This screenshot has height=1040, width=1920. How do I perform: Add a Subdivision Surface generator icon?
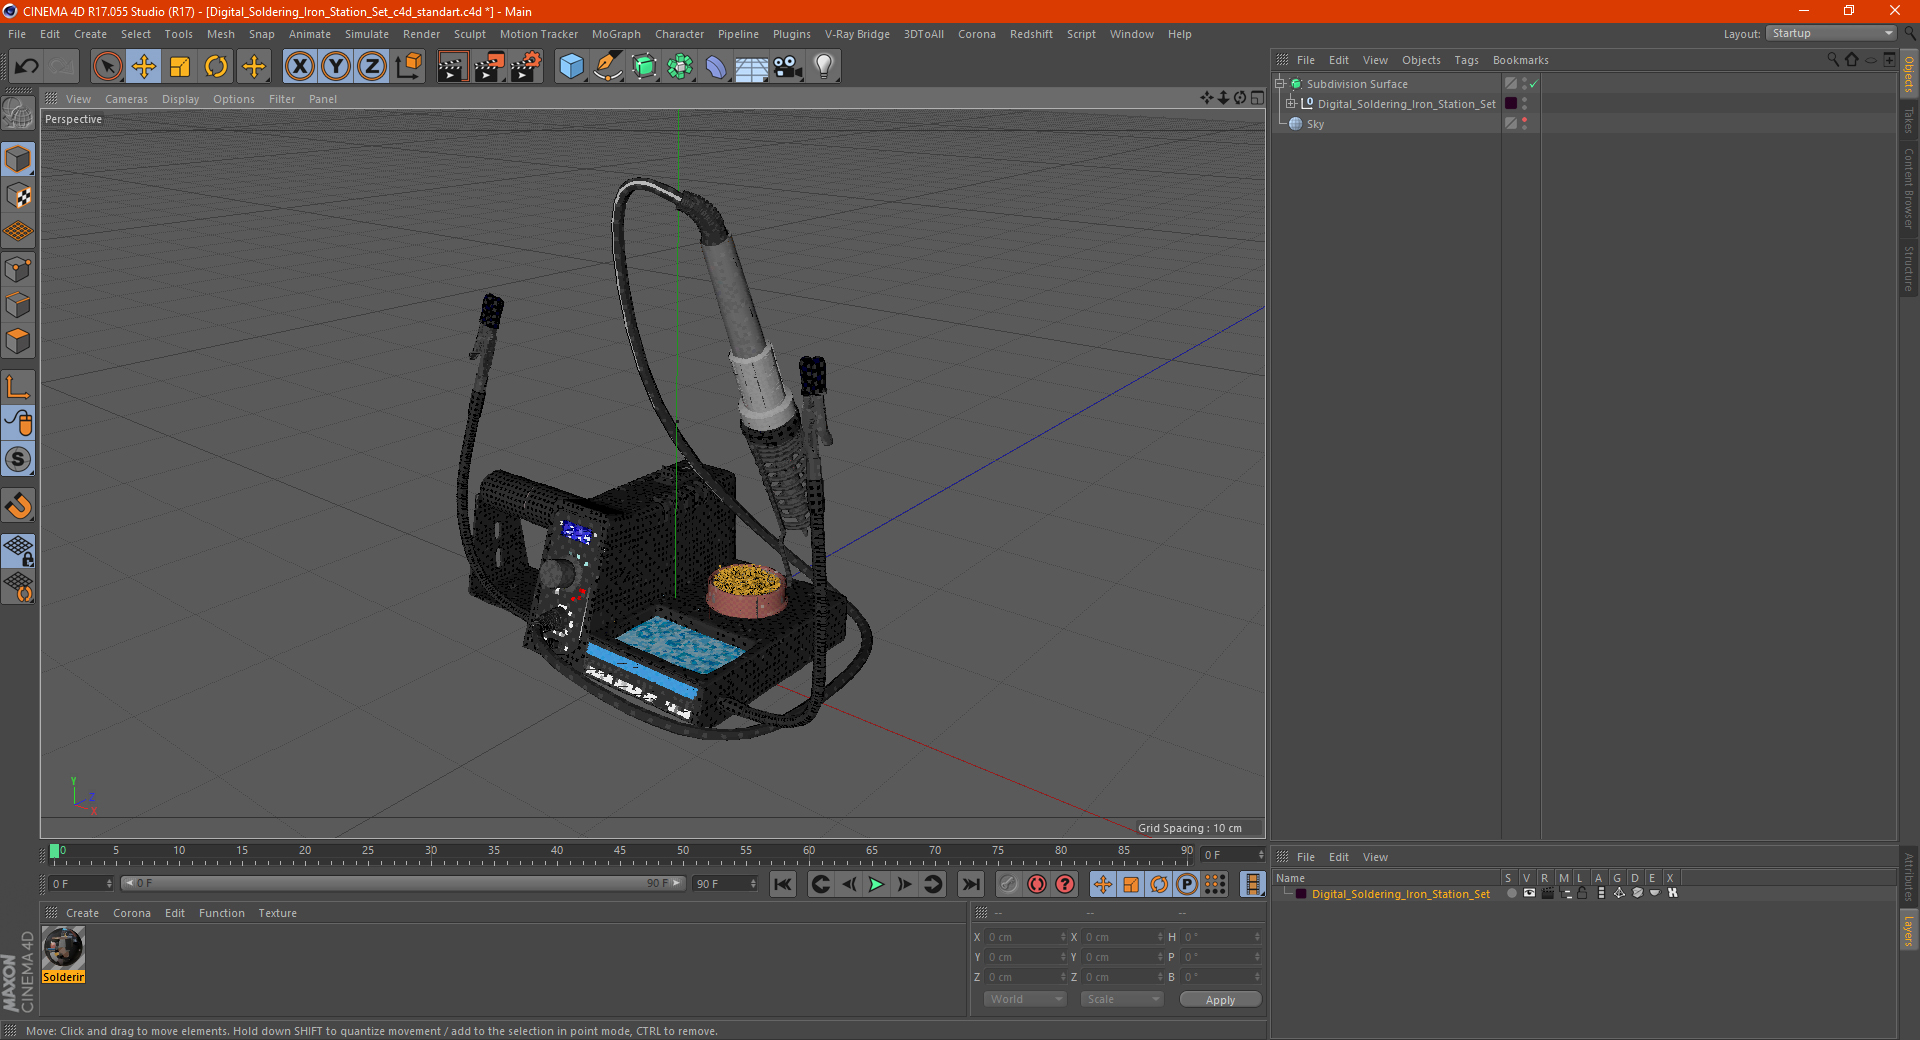644,67
